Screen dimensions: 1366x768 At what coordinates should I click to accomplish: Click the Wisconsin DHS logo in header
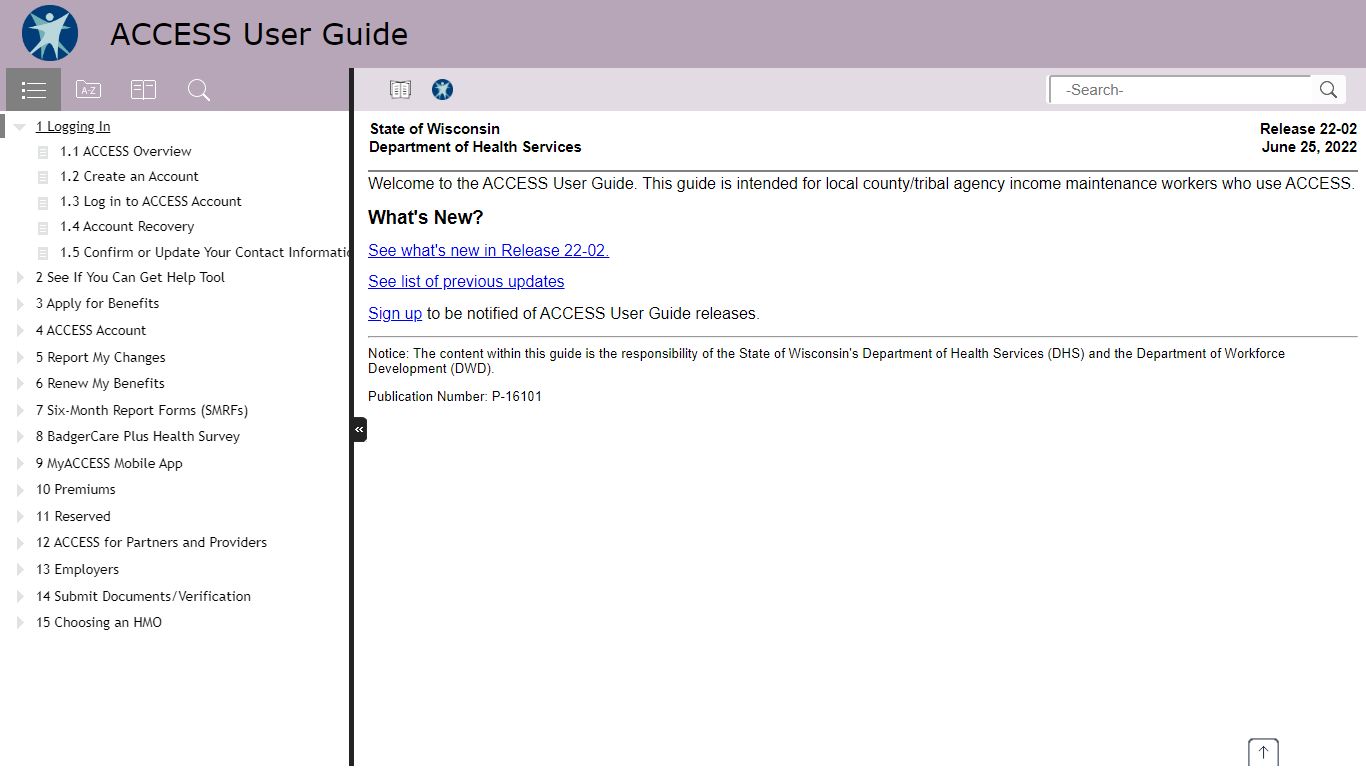click(50, 33)
